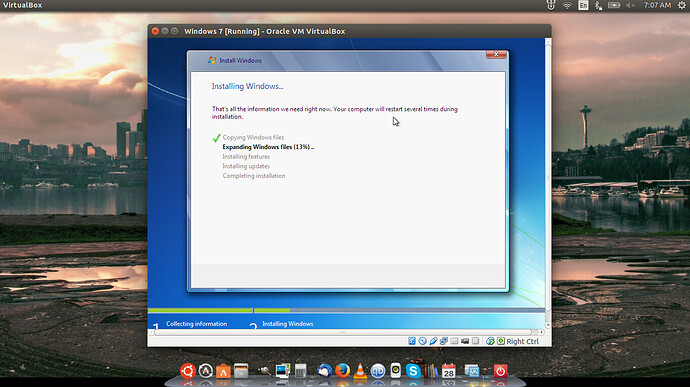Open the battery indicator menu

614,5
